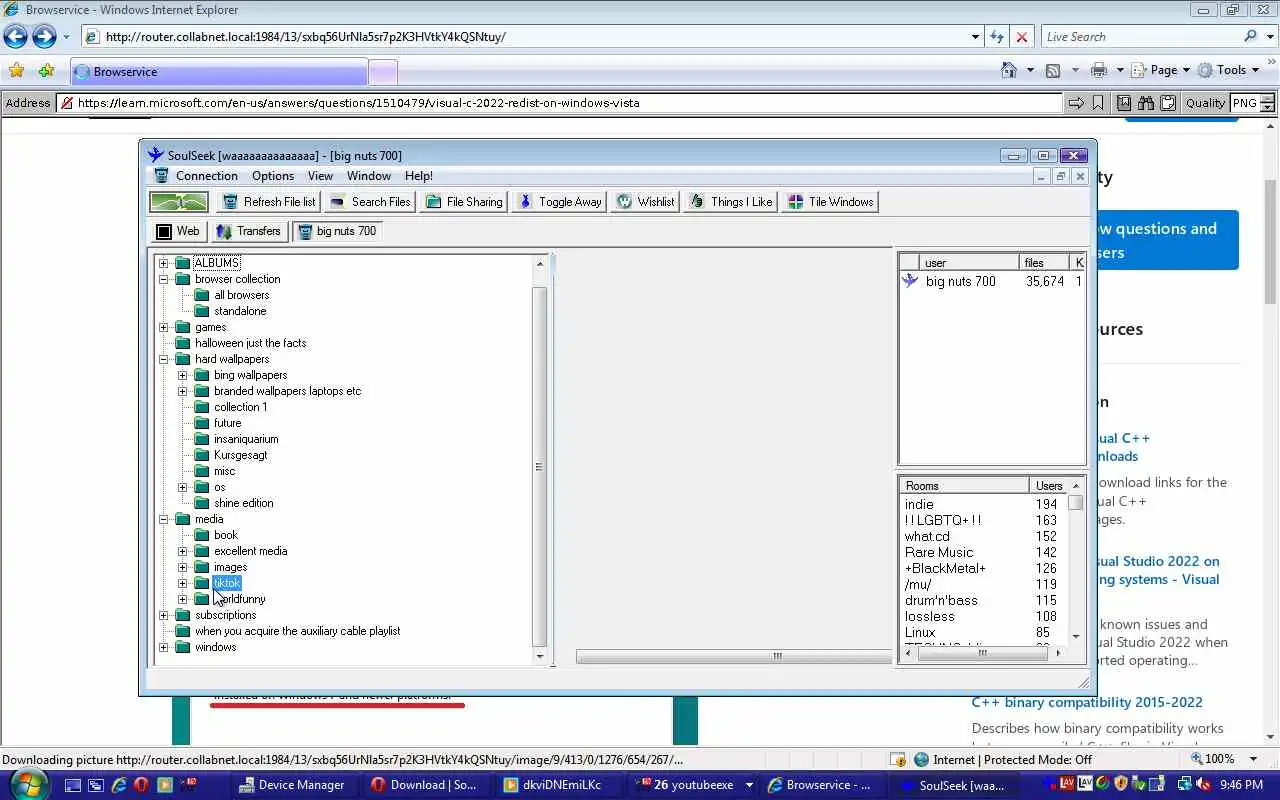
Task: Open the Help! menu
Action: pyautogui.click(x=418, y=176)
